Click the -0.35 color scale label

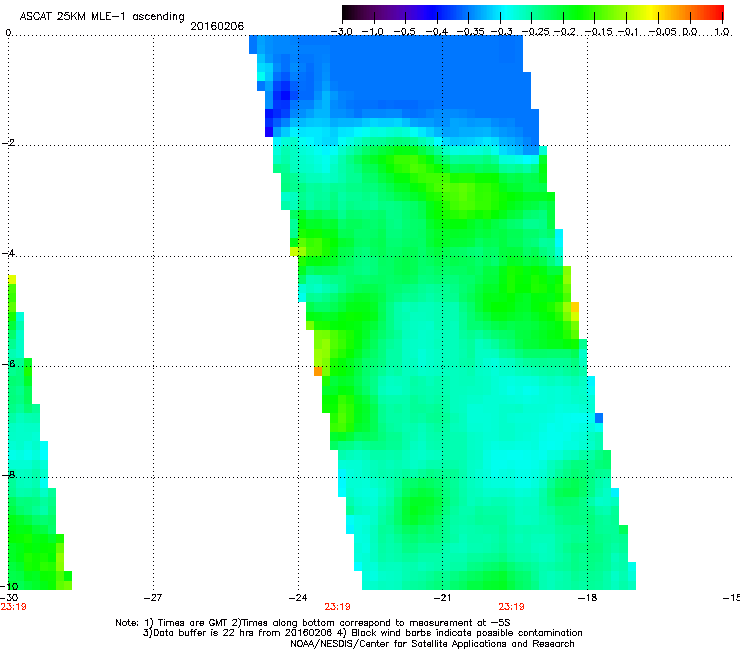[x=468, y=32]
